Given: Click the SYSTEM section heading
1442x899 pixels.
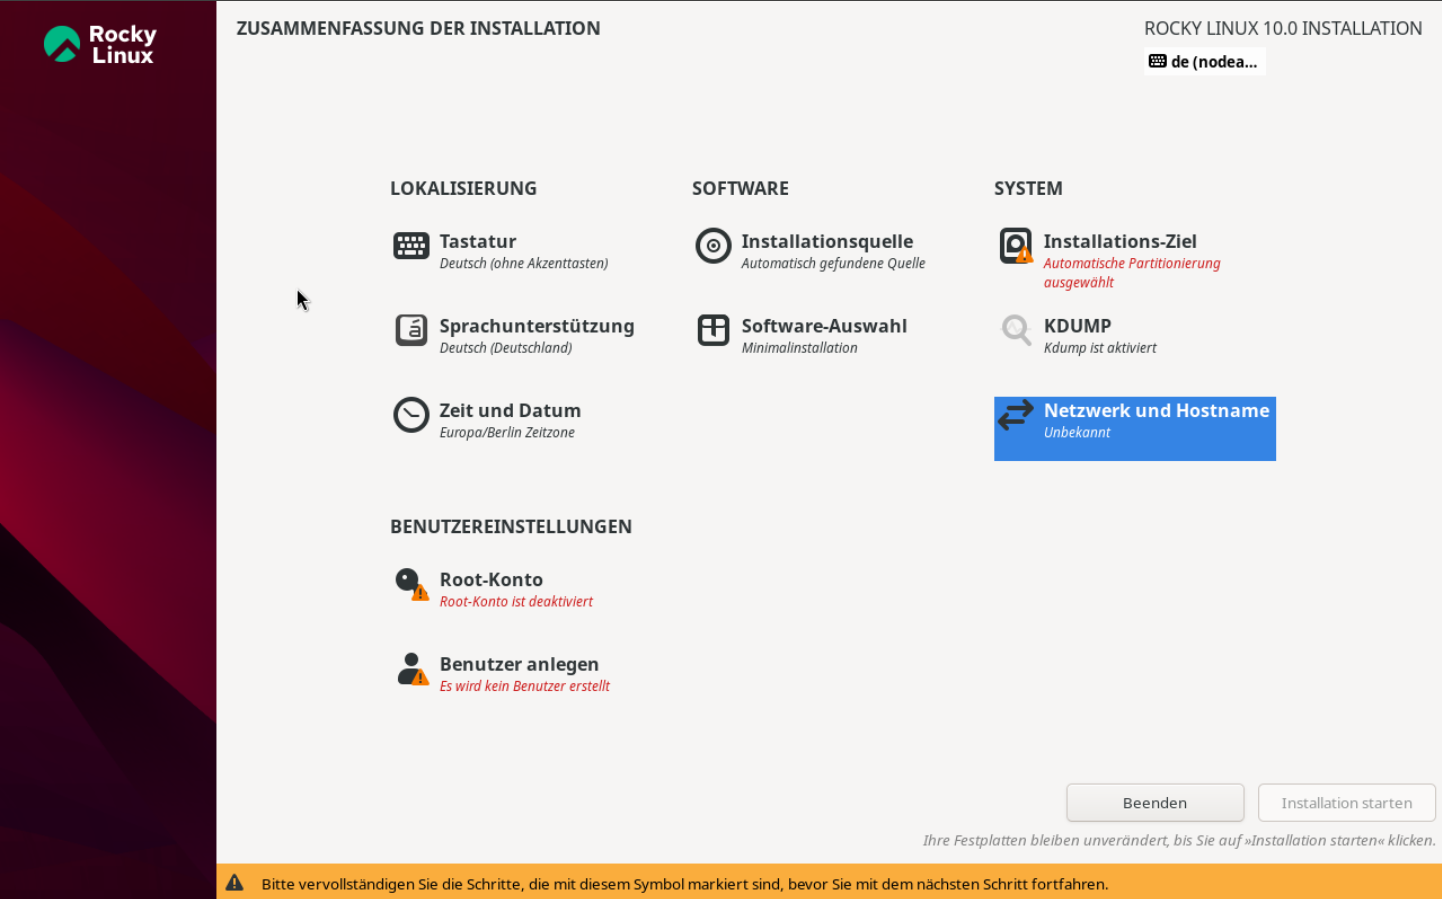Looking at the screenshot, I should pos(1028,188).
